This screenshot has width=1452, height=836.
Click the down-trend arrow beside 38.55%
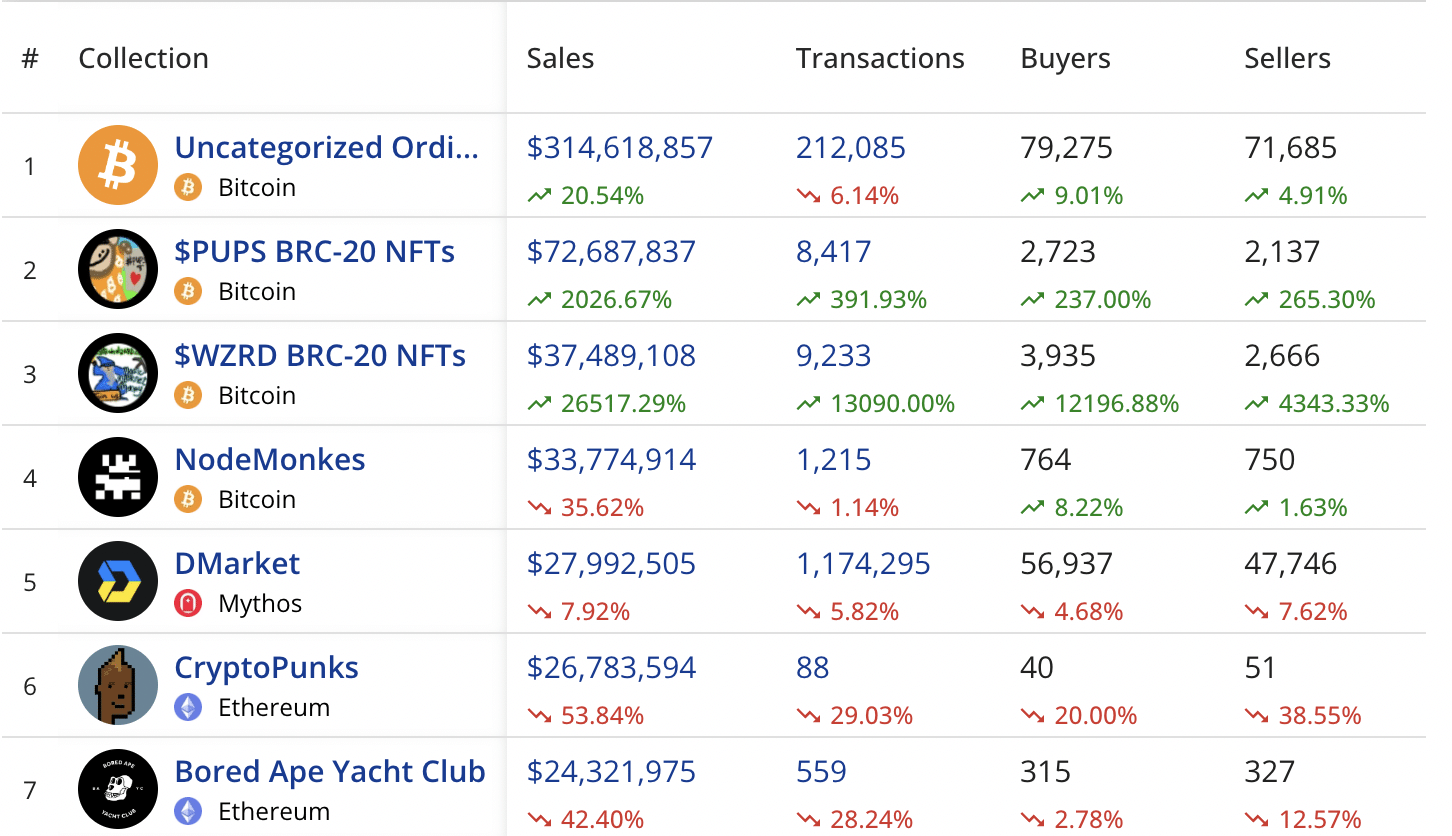1257,716
